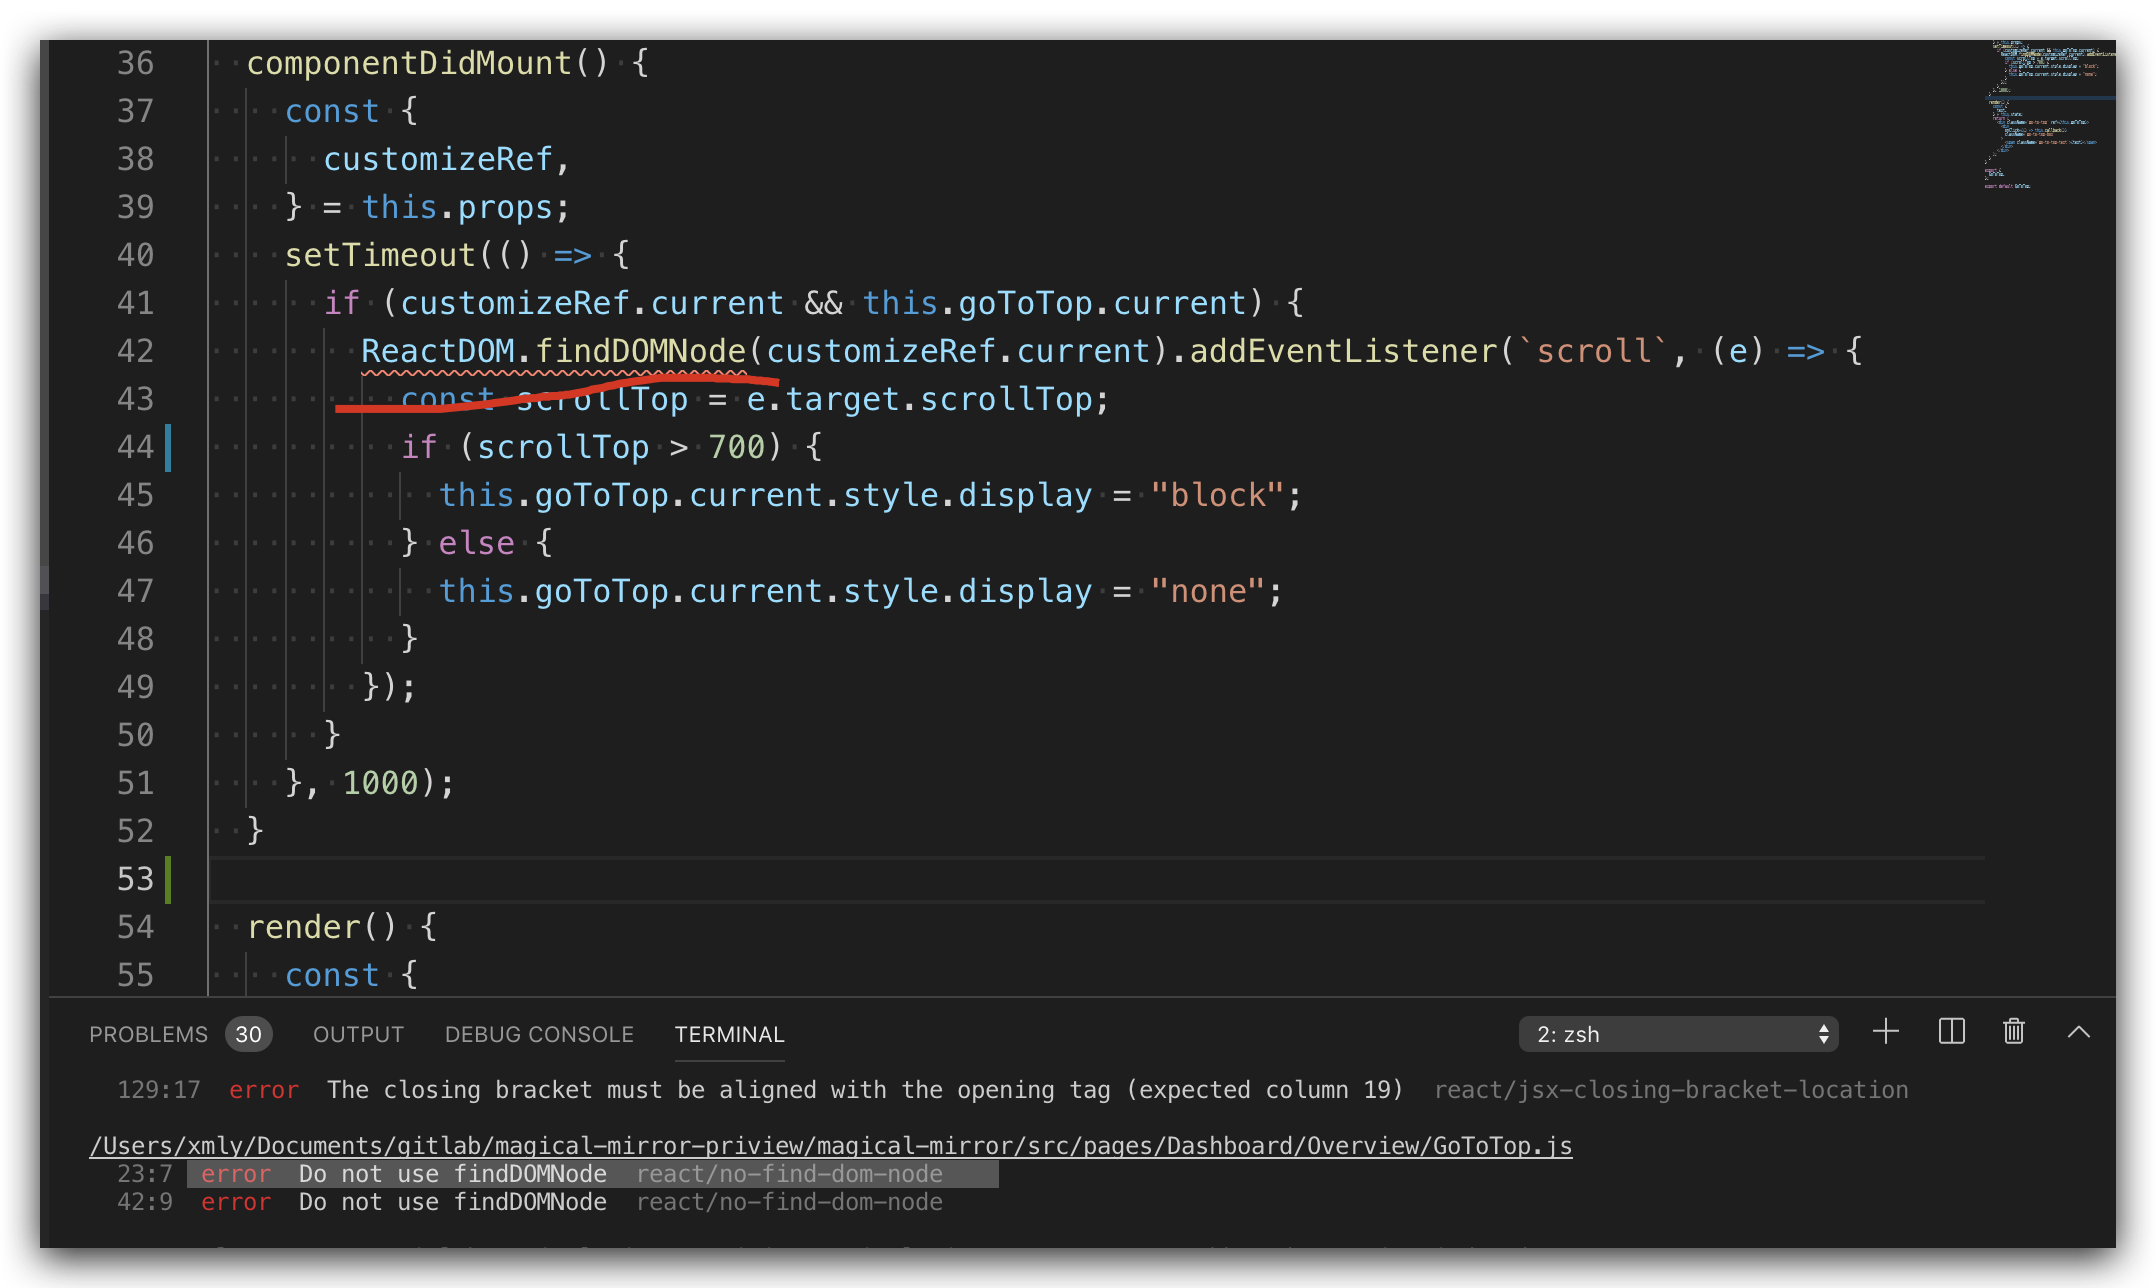Click the "none" string literal
Viewport: 2156px width, 1288px height.
pyautogui.click(x=1208, y=591)
